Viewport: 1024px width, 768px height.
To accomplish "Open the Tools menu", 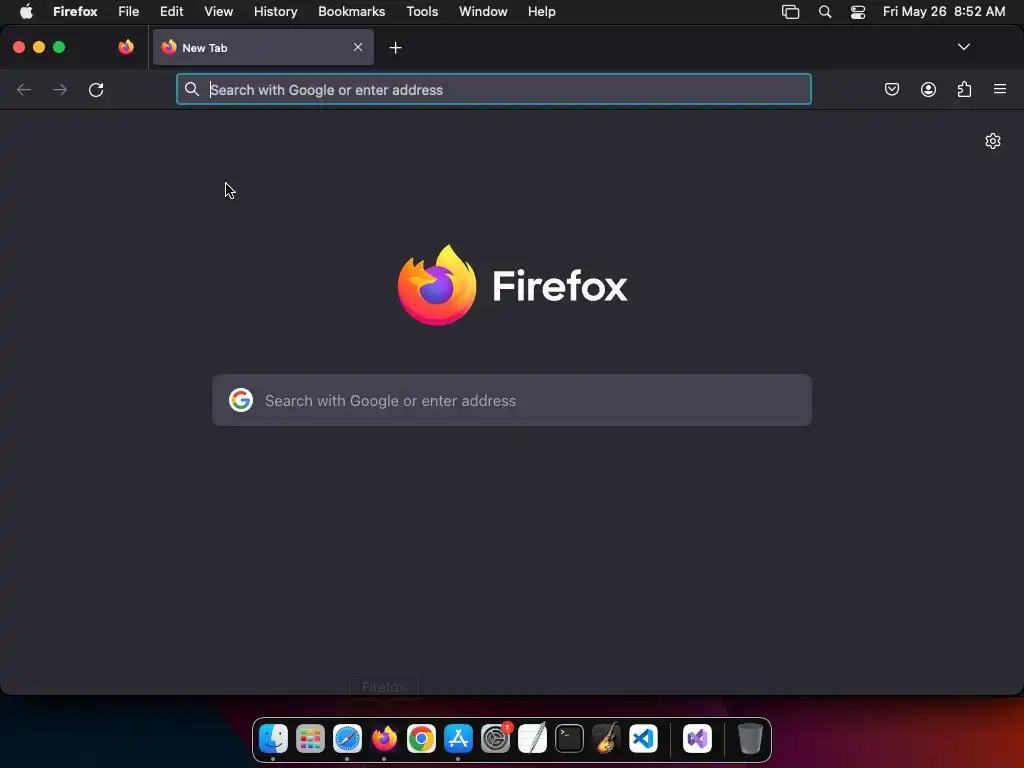I will [x=422, y=12].
